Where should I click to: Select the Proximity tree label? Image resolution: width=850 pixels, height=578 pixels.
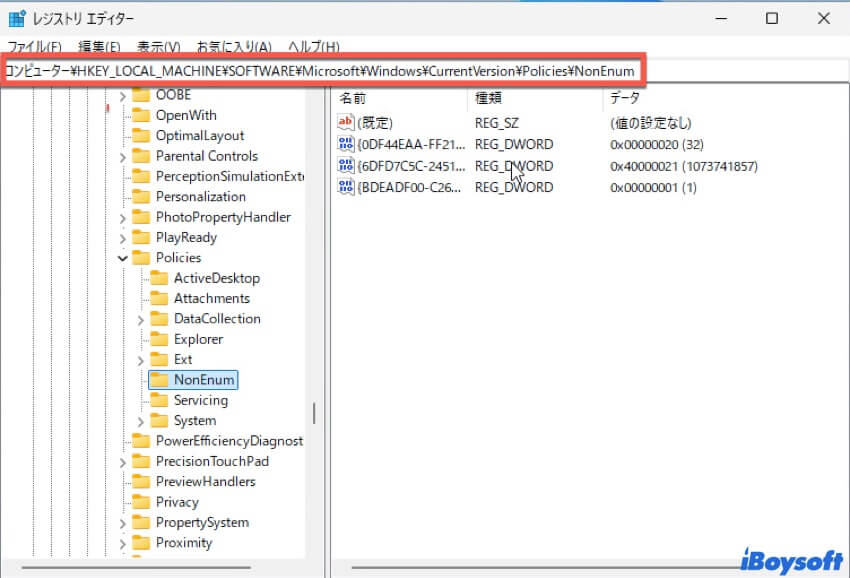click(184, 543)
